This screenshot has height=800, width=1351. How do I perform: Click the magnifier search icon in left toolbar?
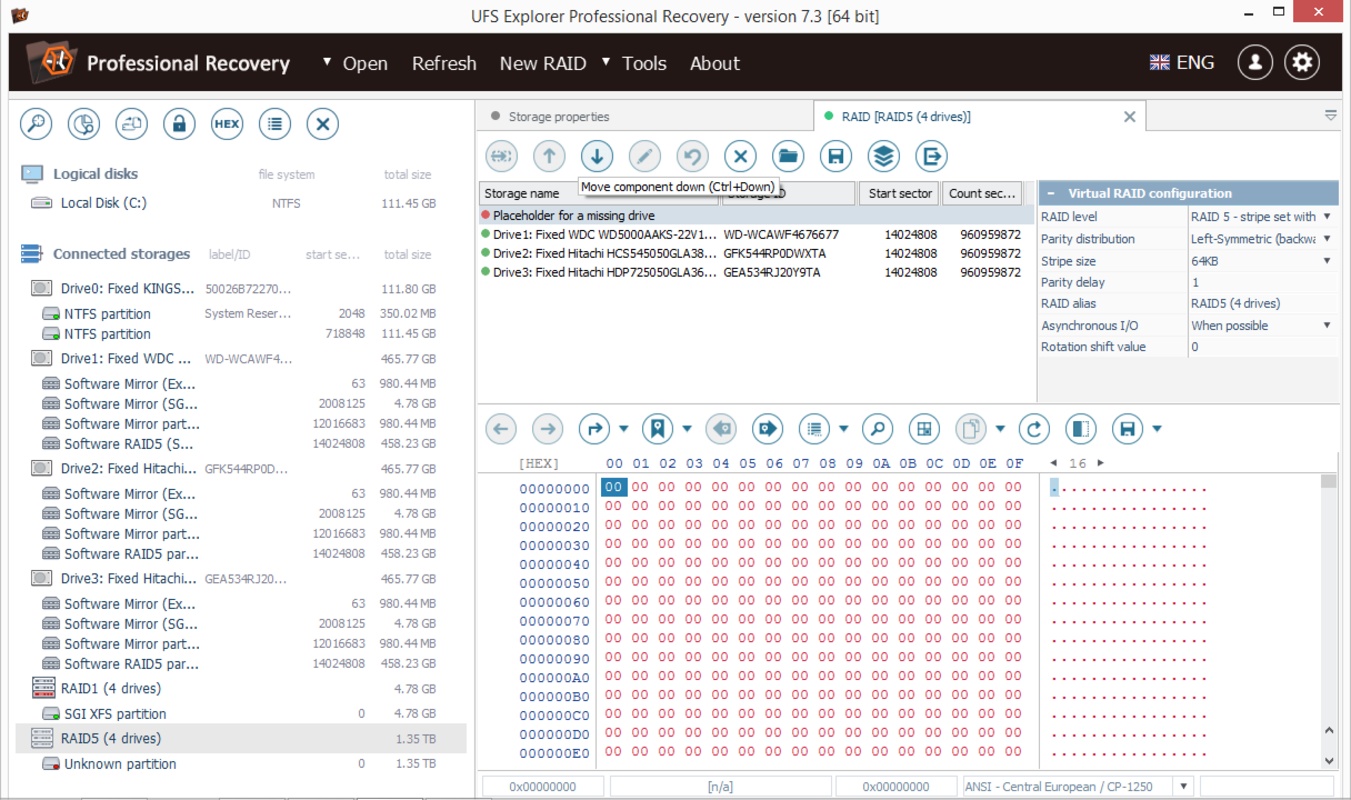[x=36, y=124]
